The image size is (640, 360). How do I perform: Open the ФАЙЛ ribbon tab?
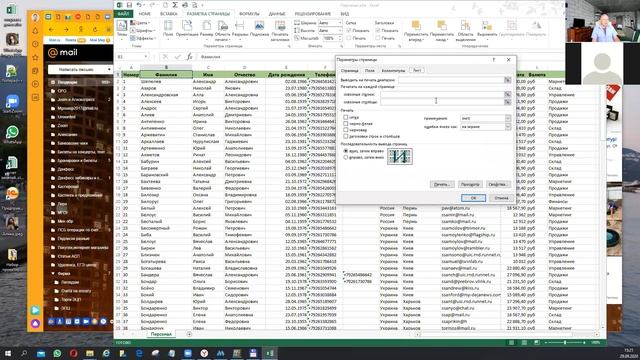click(x=122, y=13)
